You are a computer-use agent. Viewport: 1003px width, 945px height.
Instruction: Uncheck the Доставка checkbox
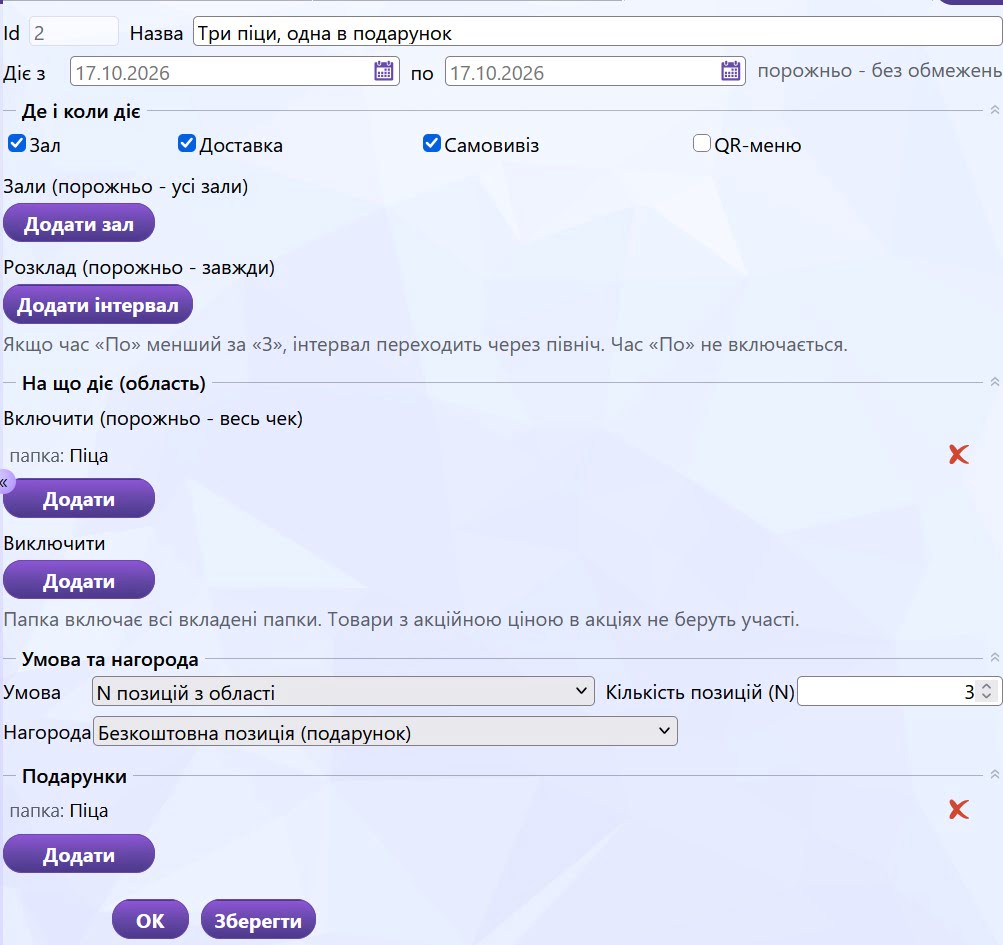click(x=187, y=143)
